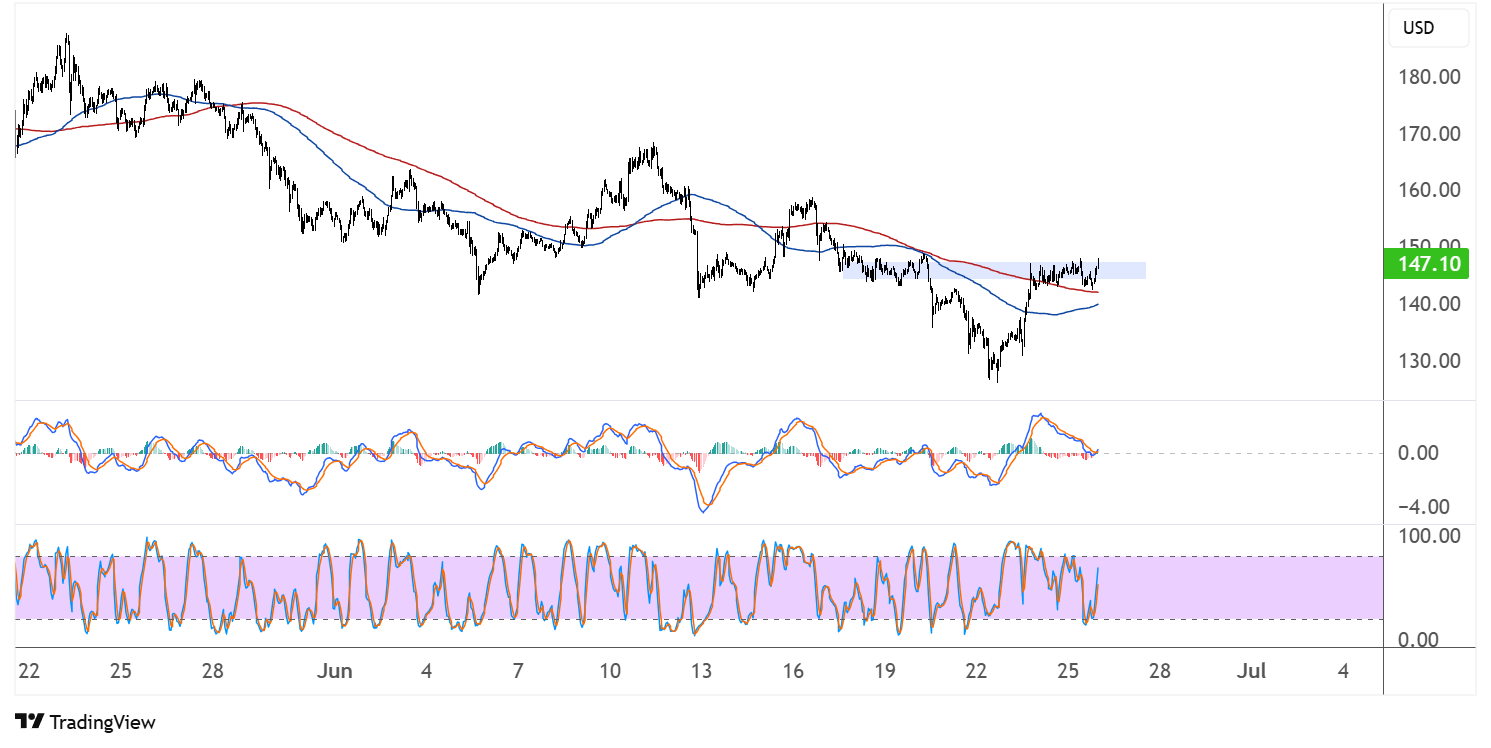Click the "Jul" date label on time axis
1491x748 pixels.
click(1251, 671)
